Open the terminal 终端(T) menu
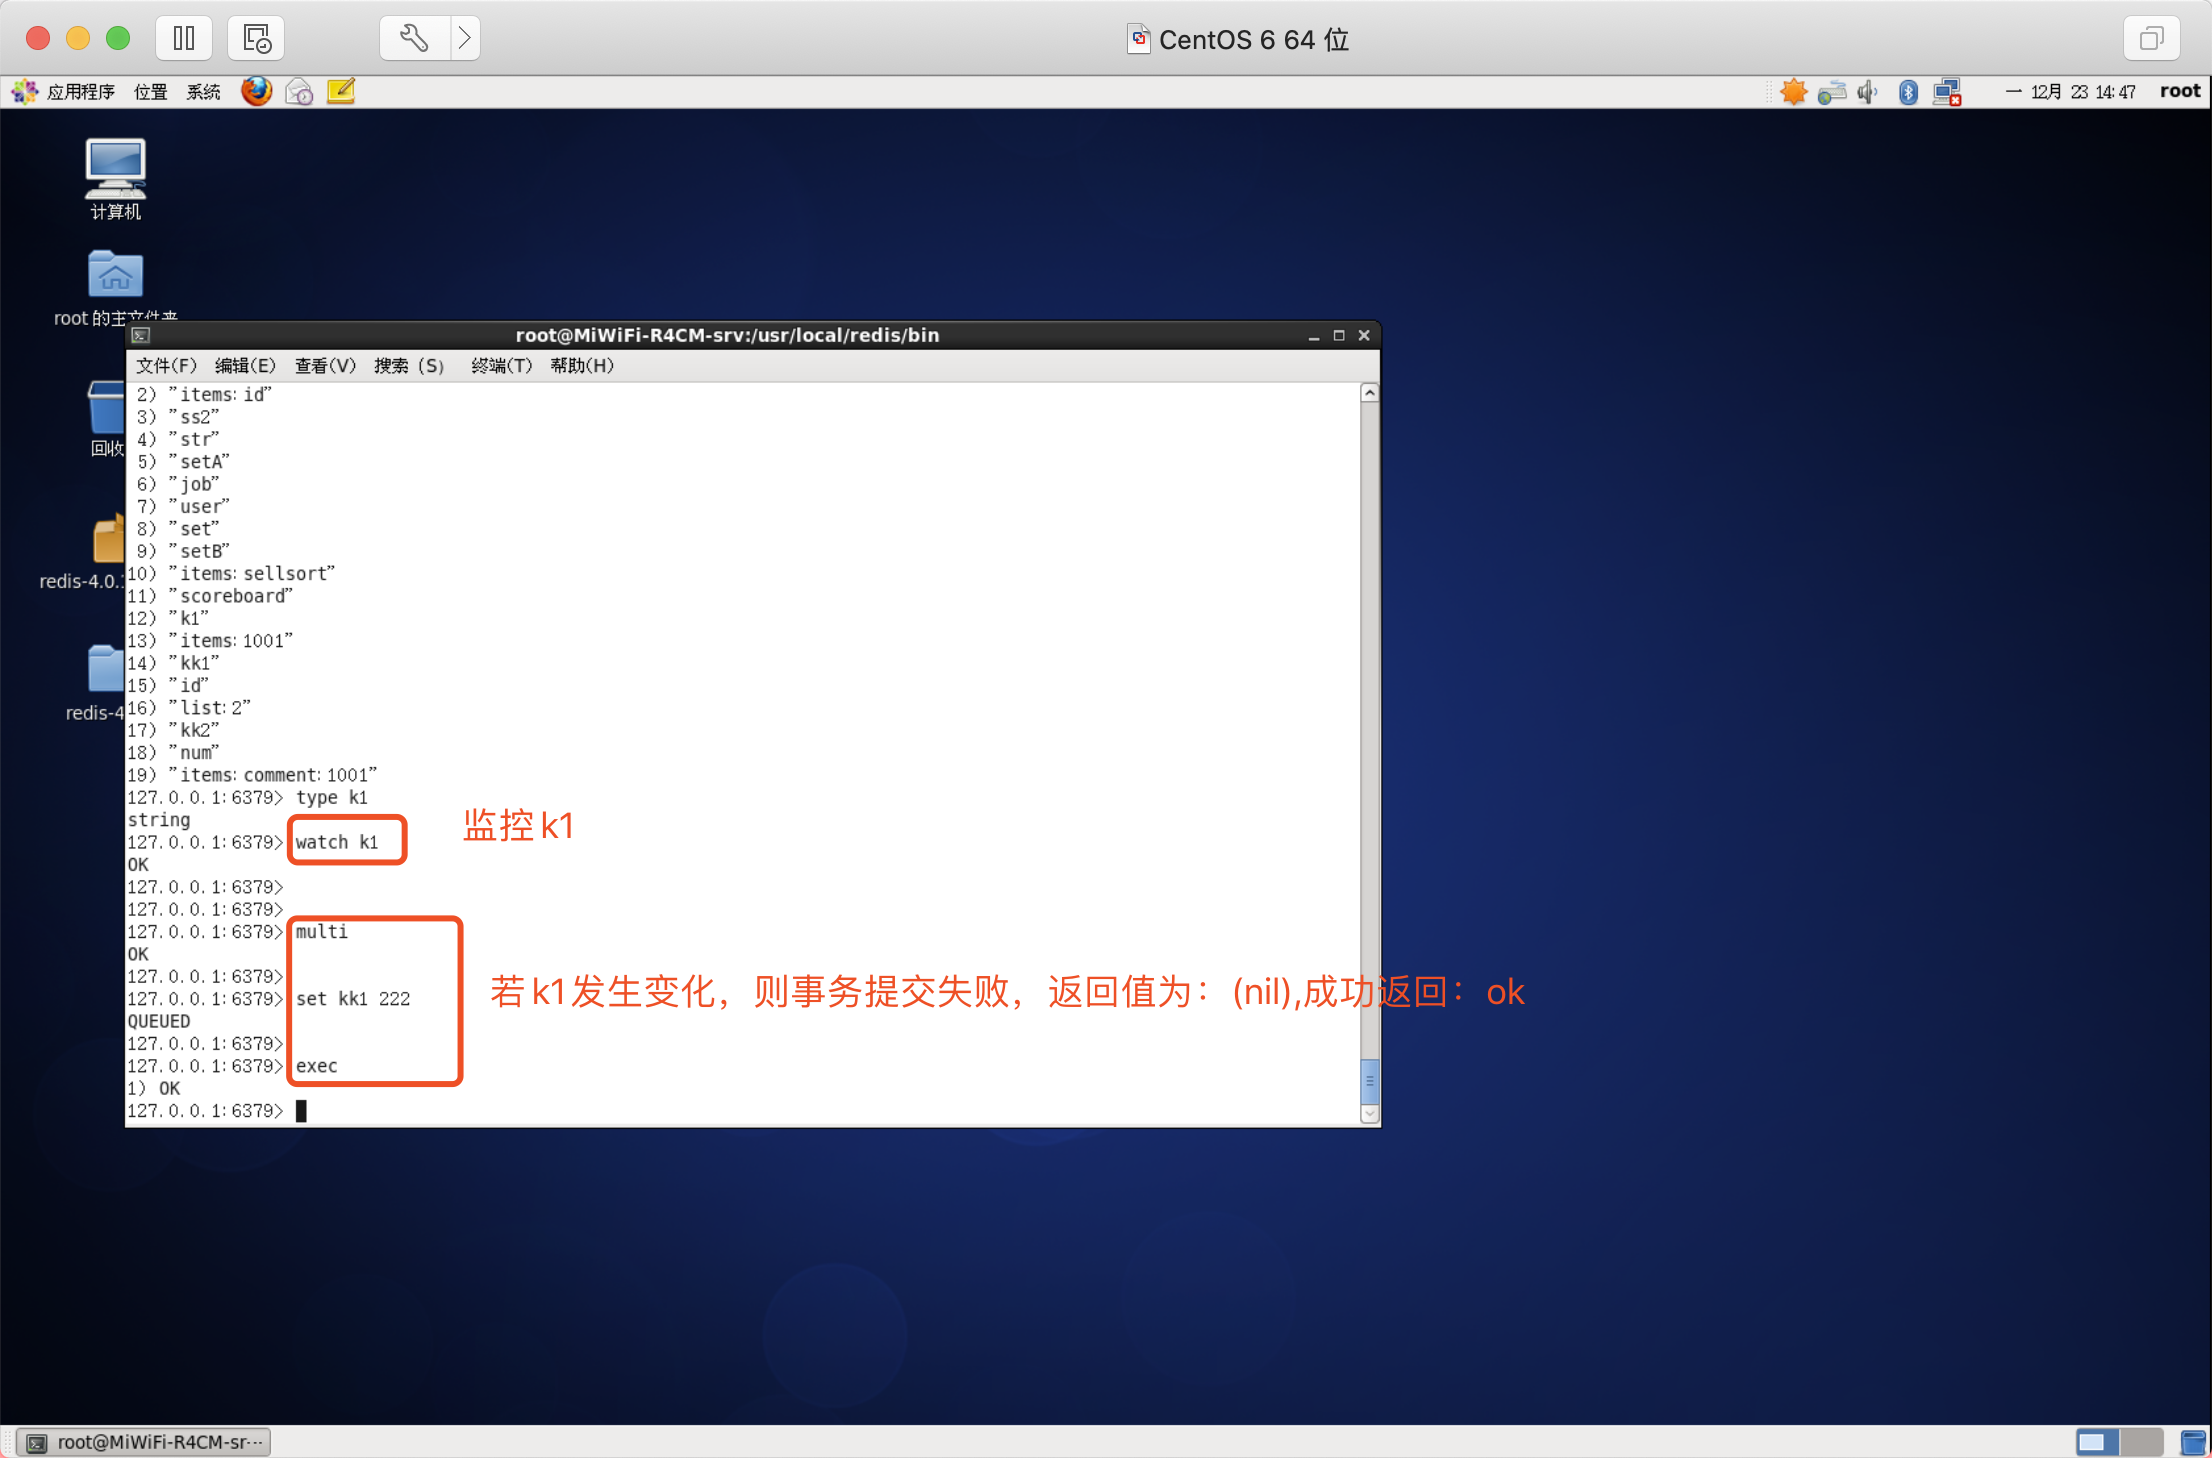 pyautogui.click(x=501, y=366)
